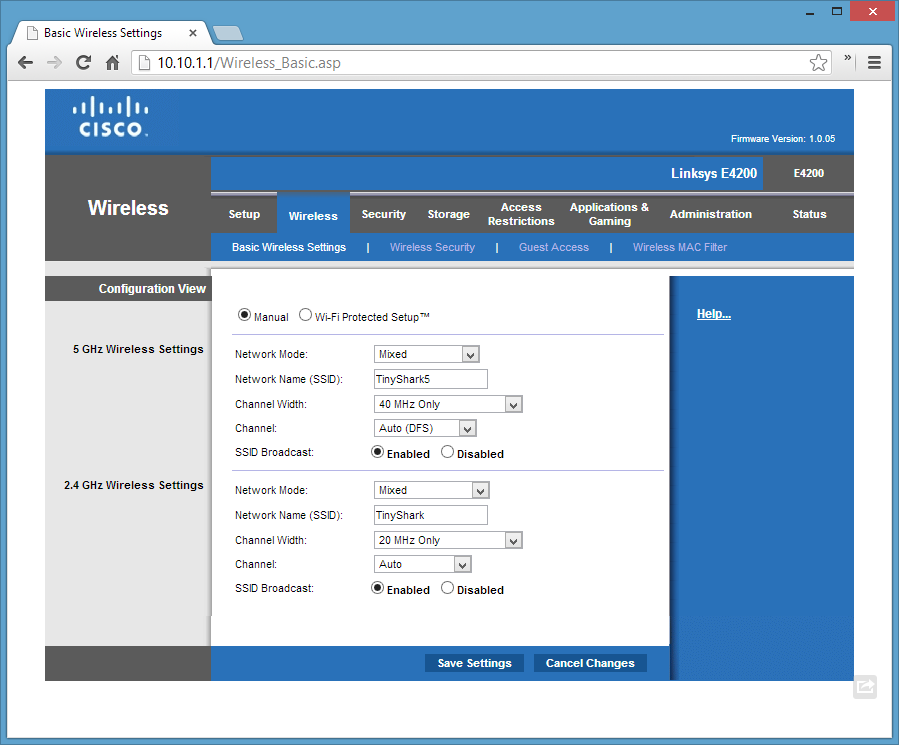Click the browser reload page icon
This screenshot has height=745, width=899.
click(84, 62)
